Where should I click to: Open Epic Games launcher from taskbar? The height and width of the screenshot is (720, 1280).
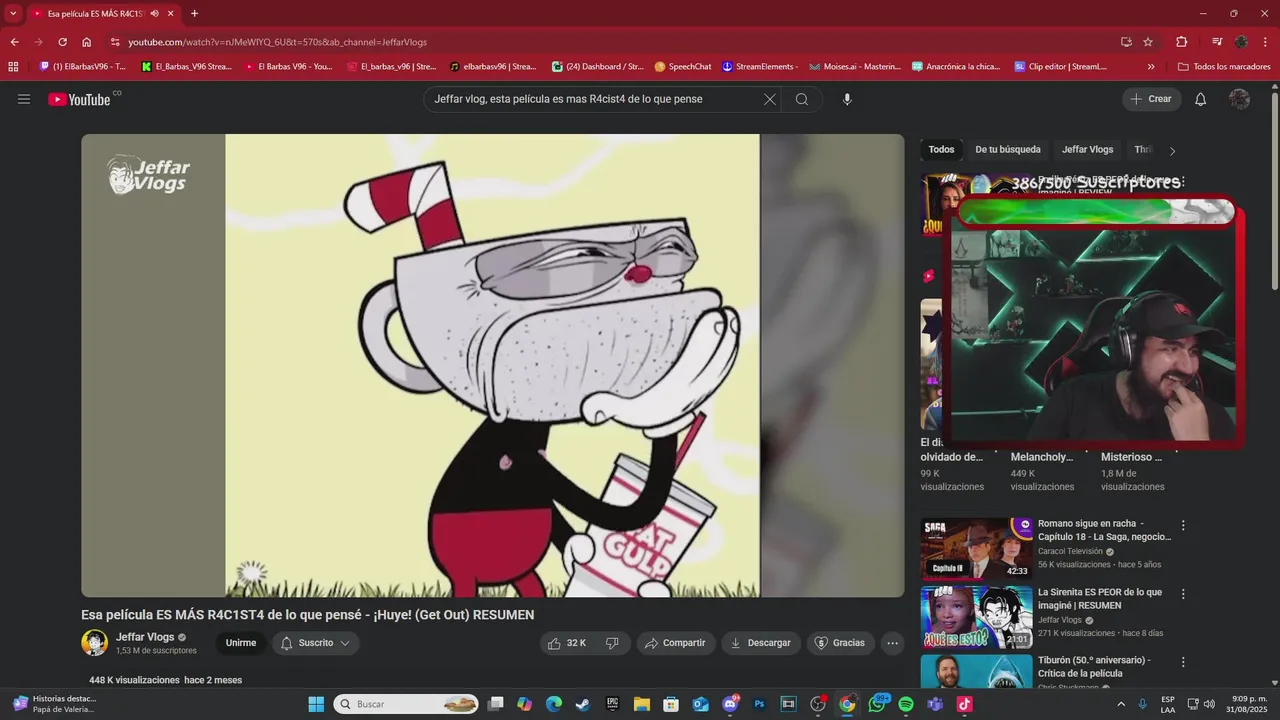click(x=612, y=704)
